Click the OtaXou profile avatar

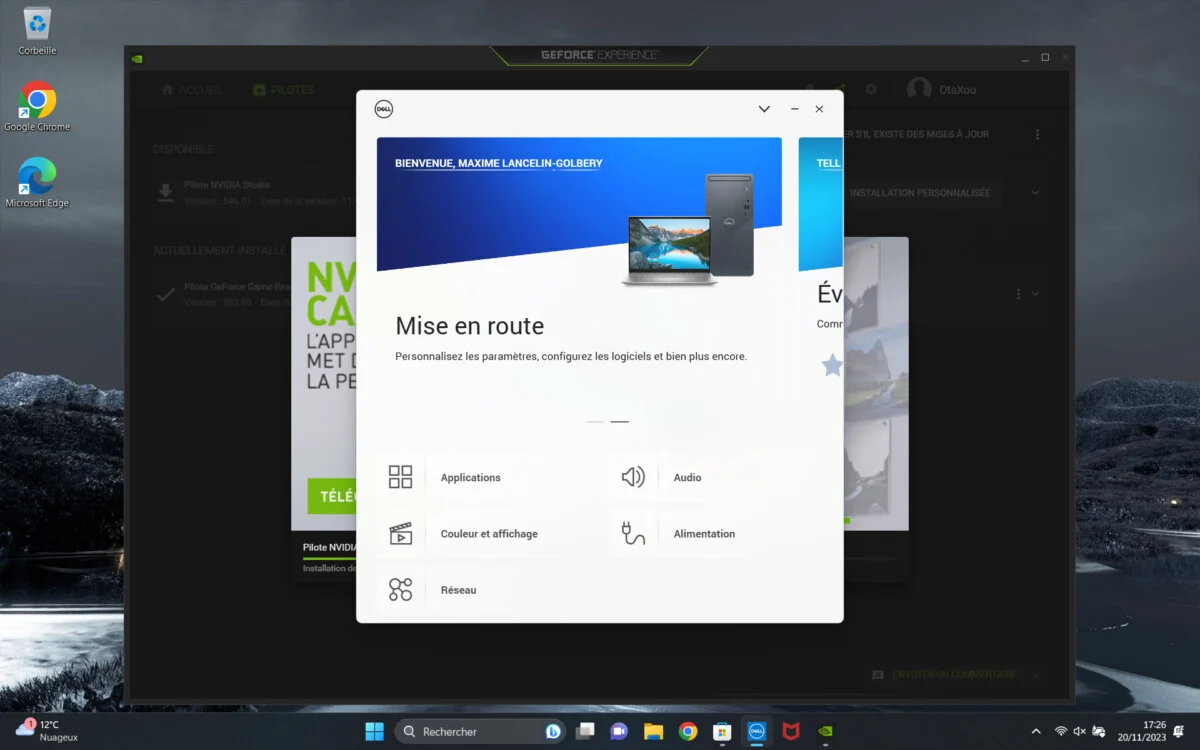pos(919,89)
